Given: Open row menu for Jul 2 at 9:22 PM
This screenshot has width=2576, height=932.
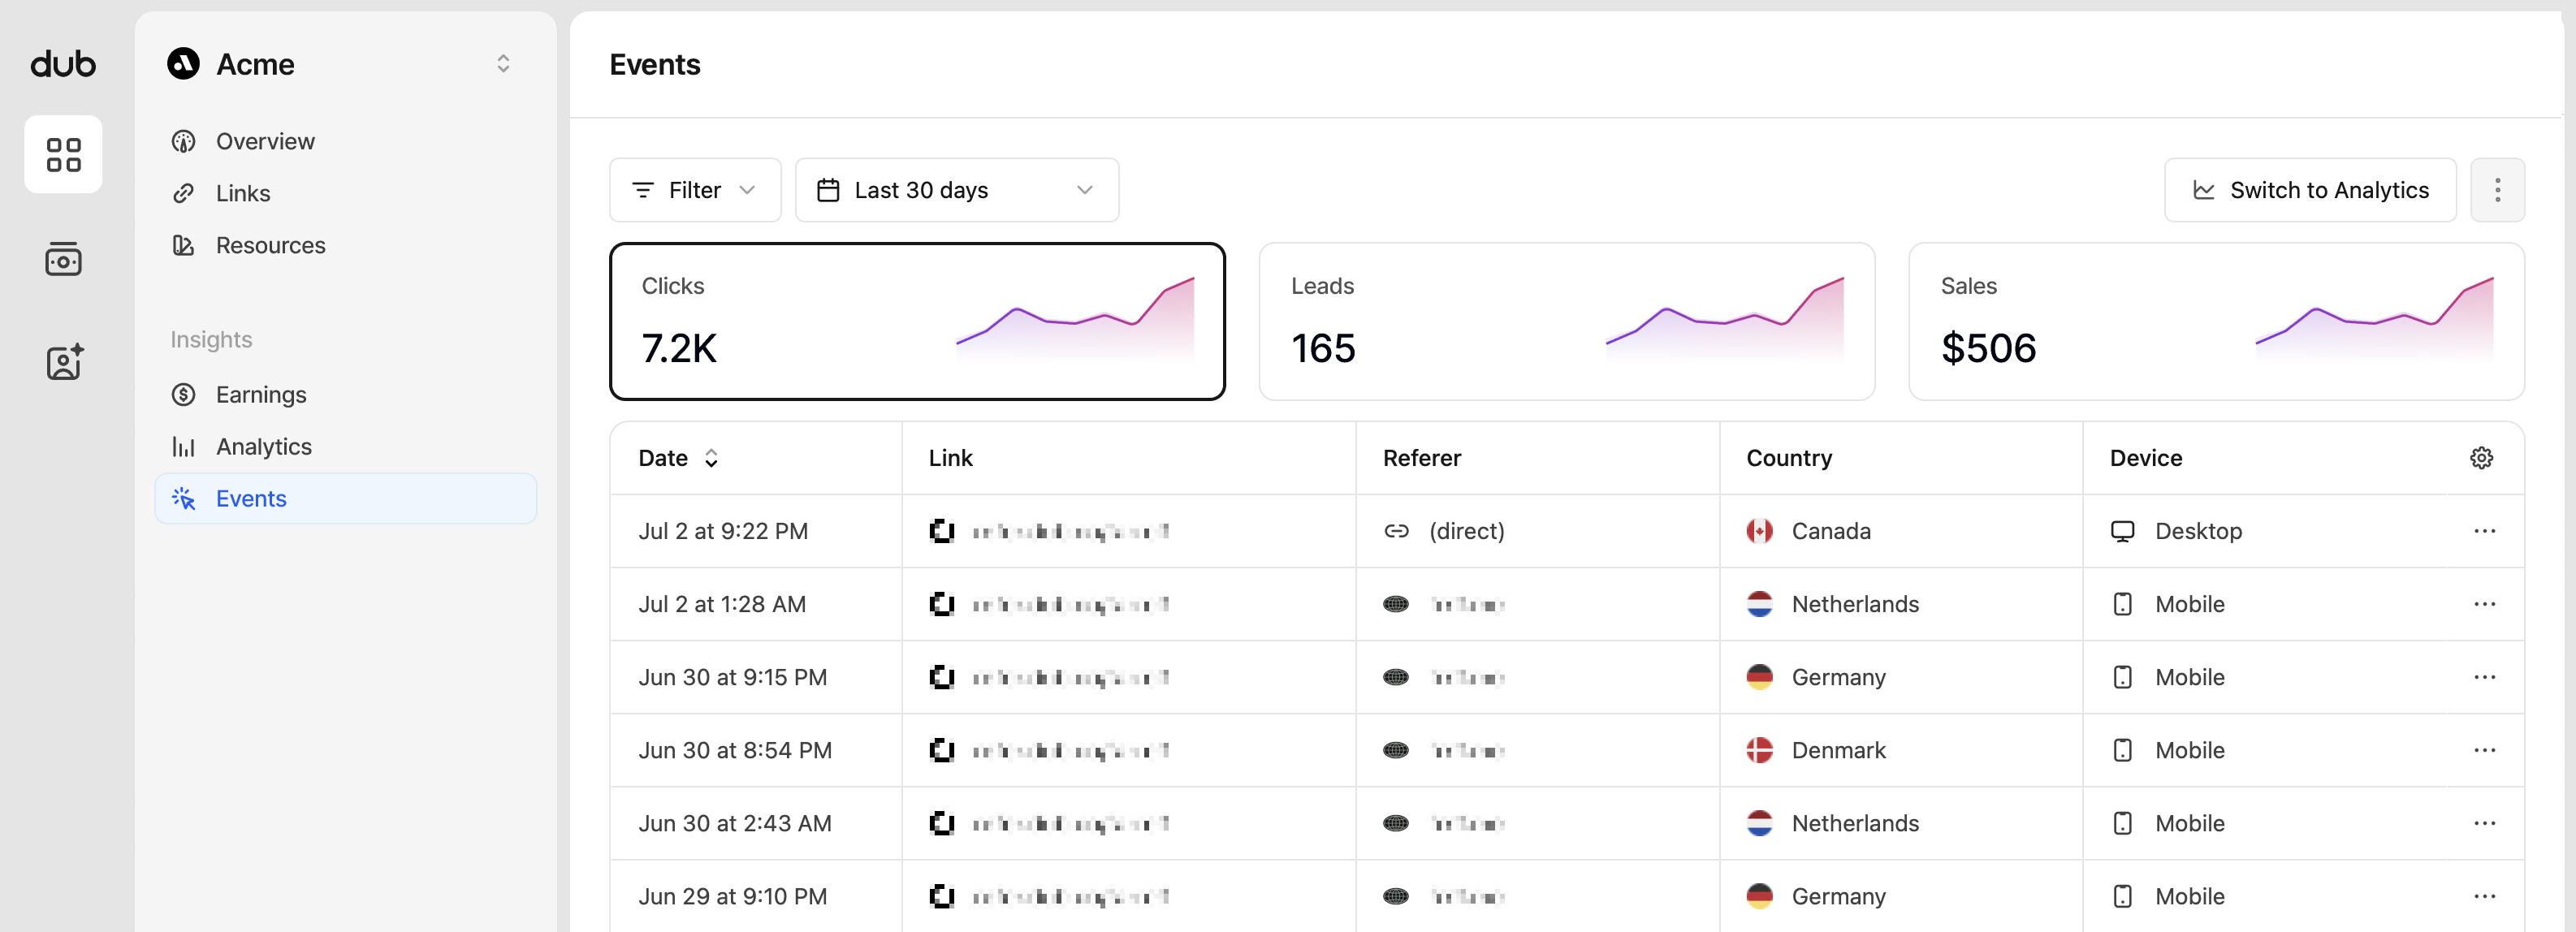Looking at the screenshot, I should [x=2484, y=531].
